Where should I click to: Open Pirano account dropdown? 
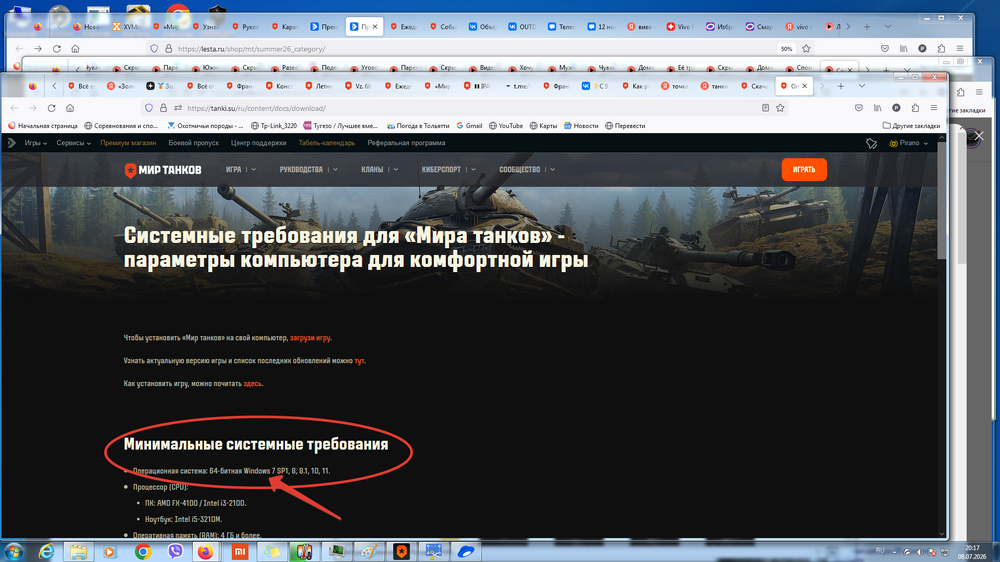909,143
